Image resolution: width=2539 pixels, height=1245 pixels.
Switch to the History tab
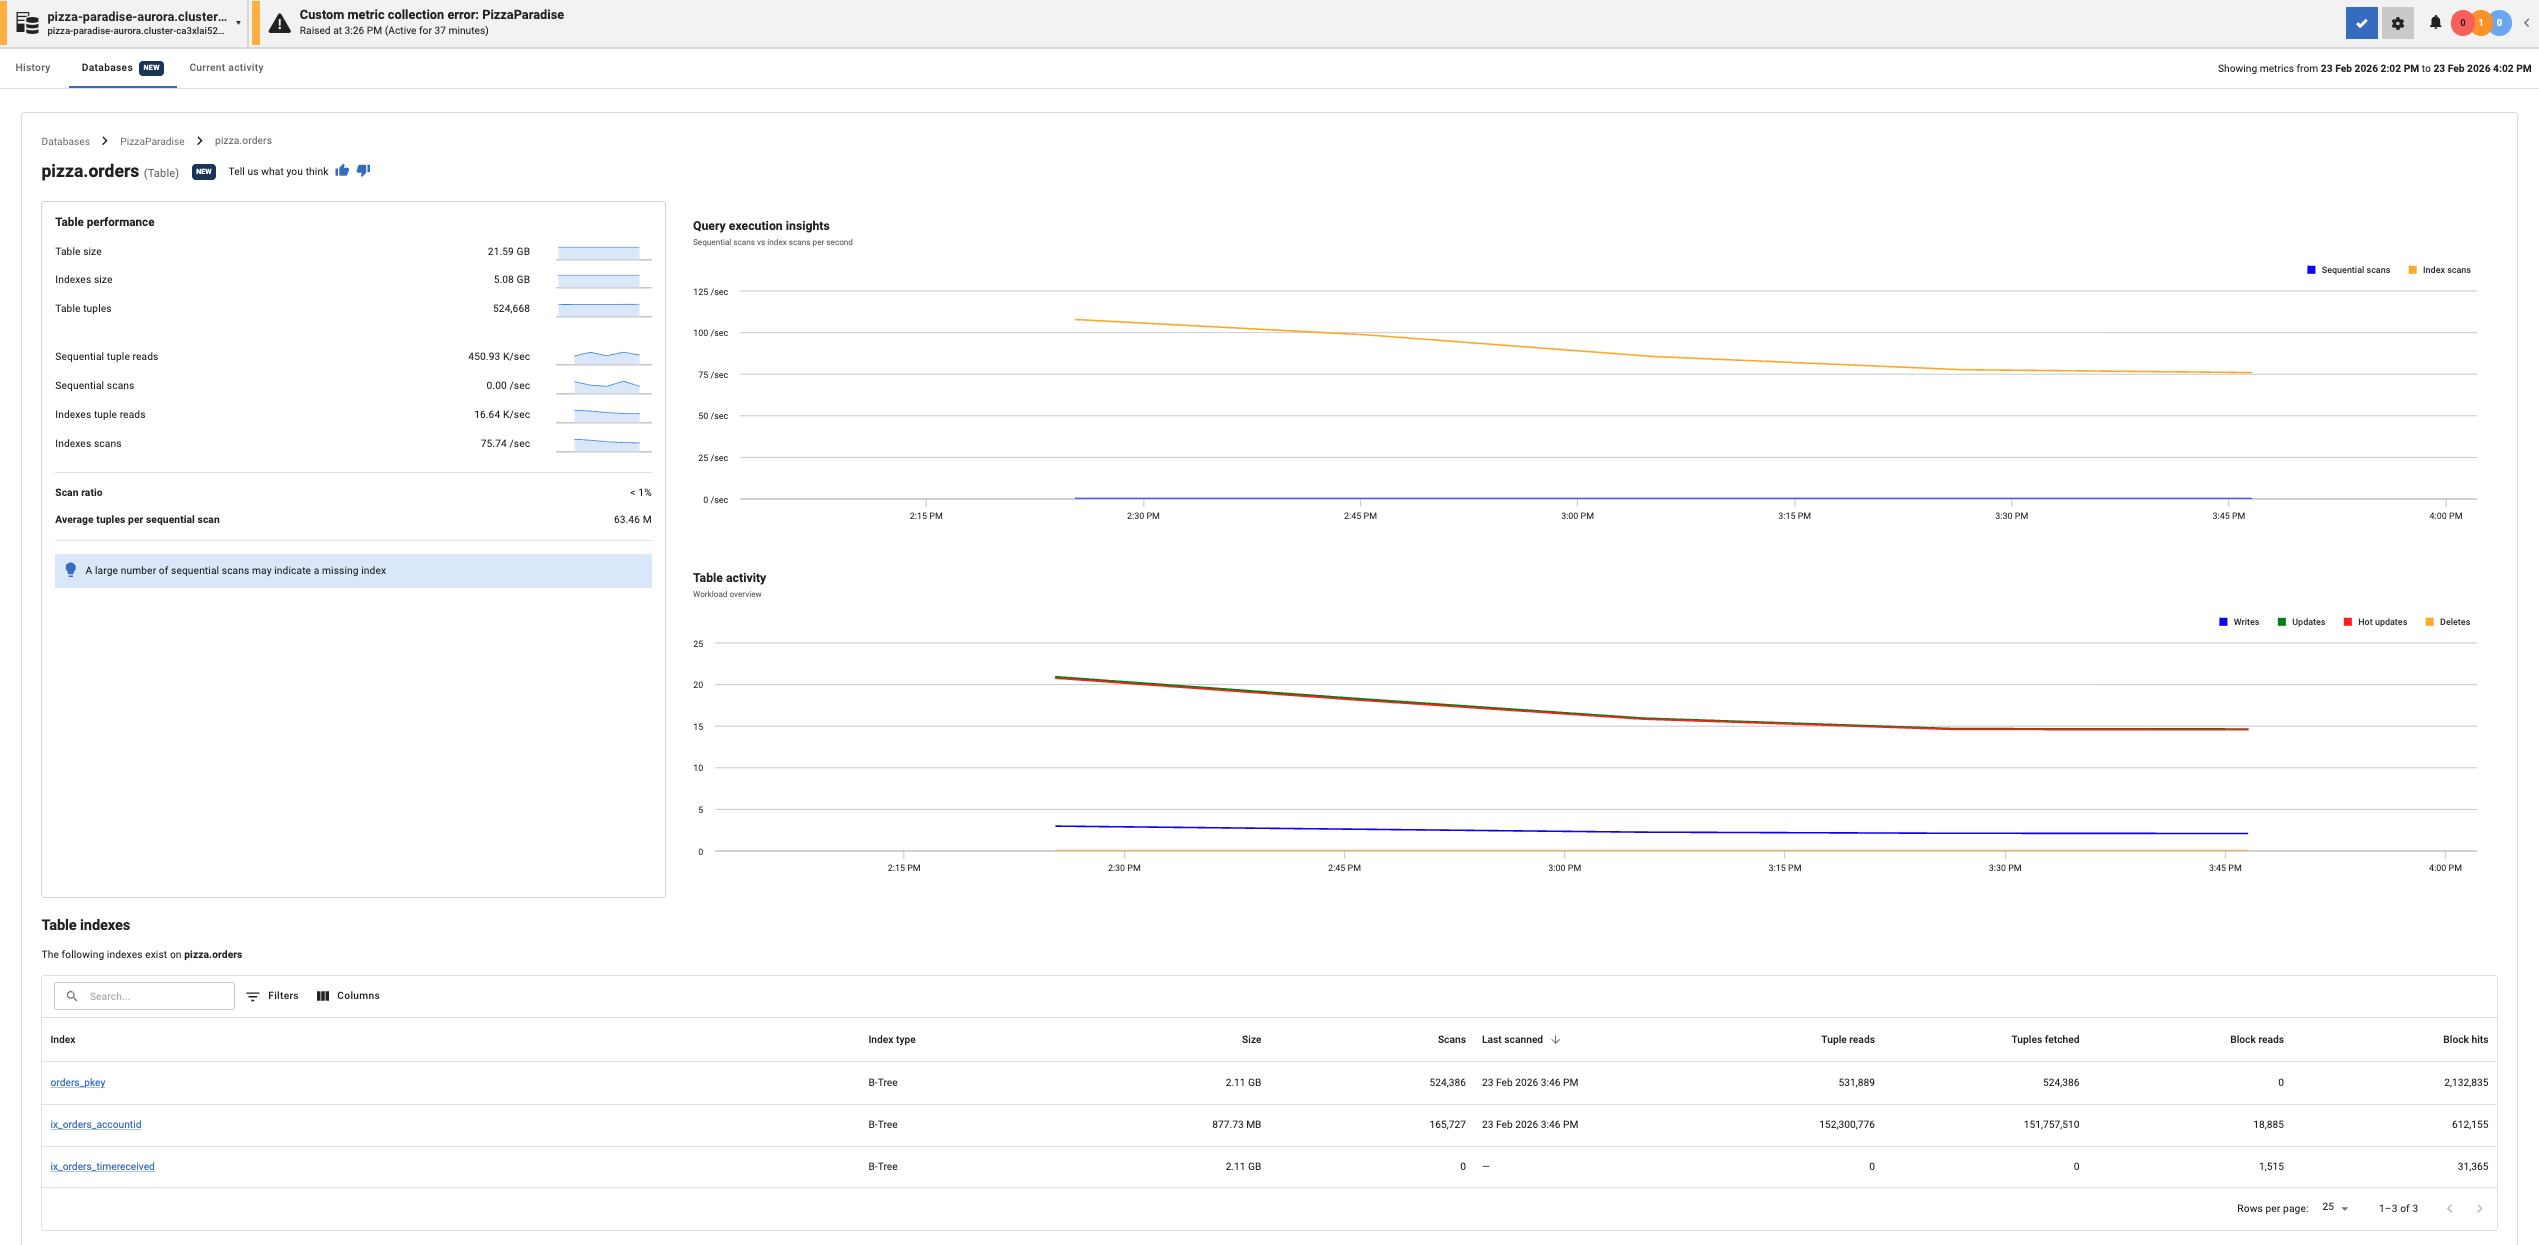point(33,68)
